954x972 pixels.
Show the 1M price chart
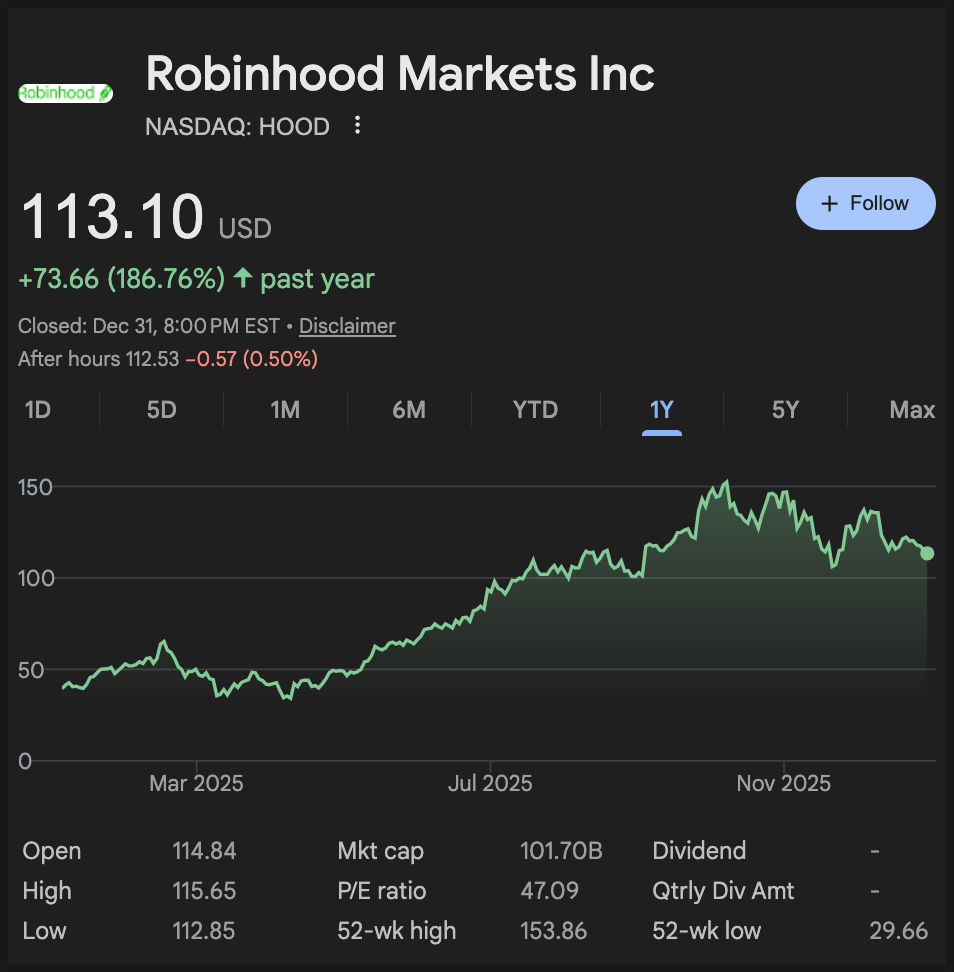(285, 410)
